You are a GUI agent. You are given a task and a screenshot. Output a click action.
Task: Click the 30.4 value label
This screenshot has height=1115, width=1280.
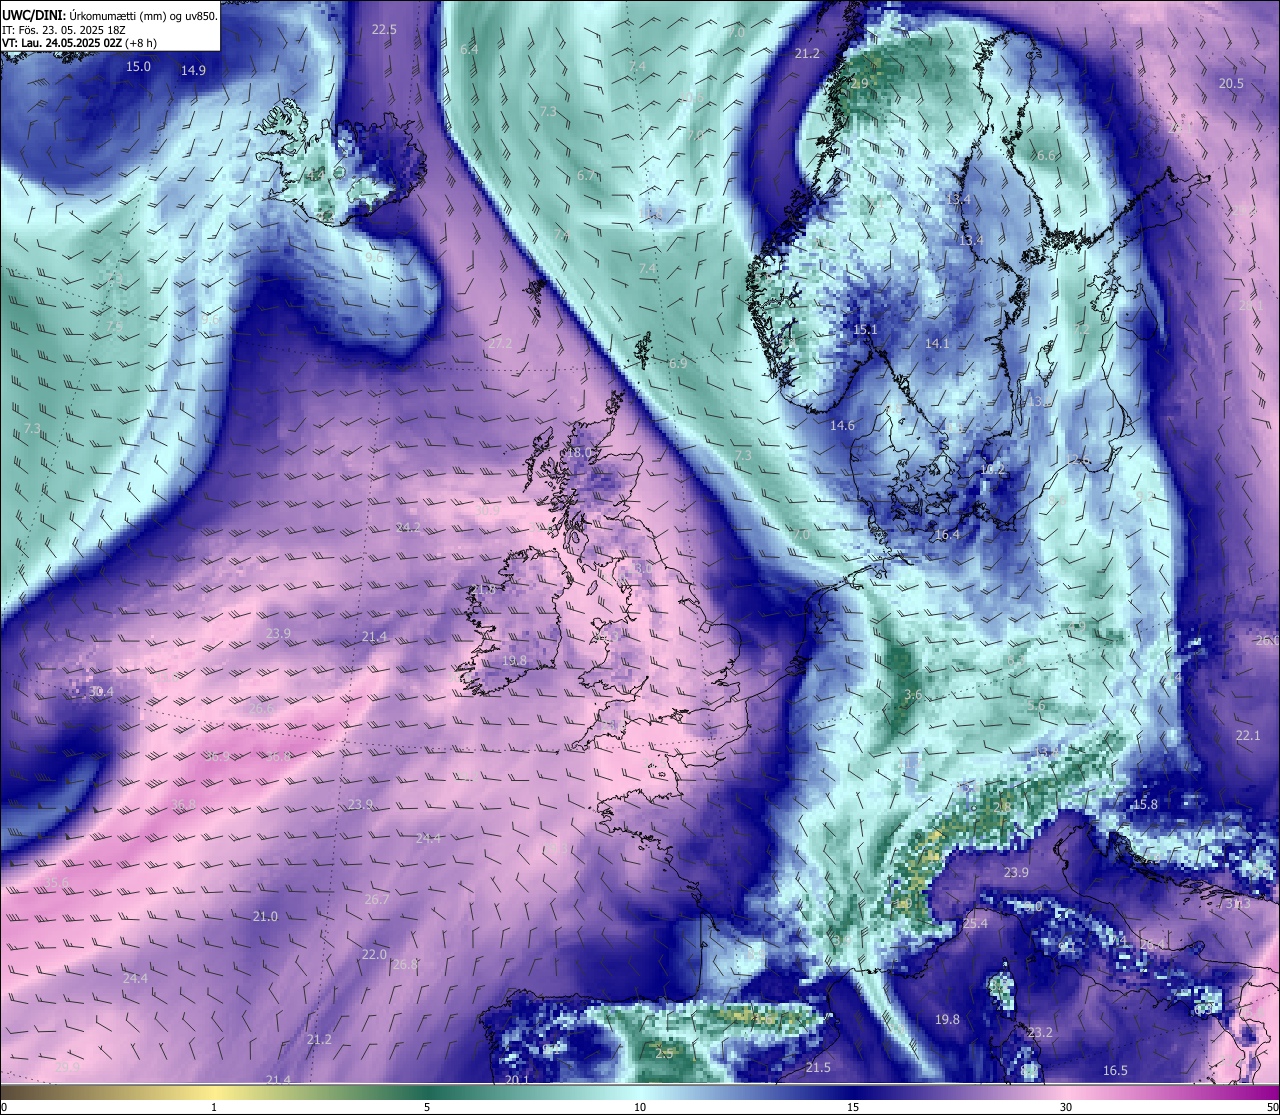100,692
